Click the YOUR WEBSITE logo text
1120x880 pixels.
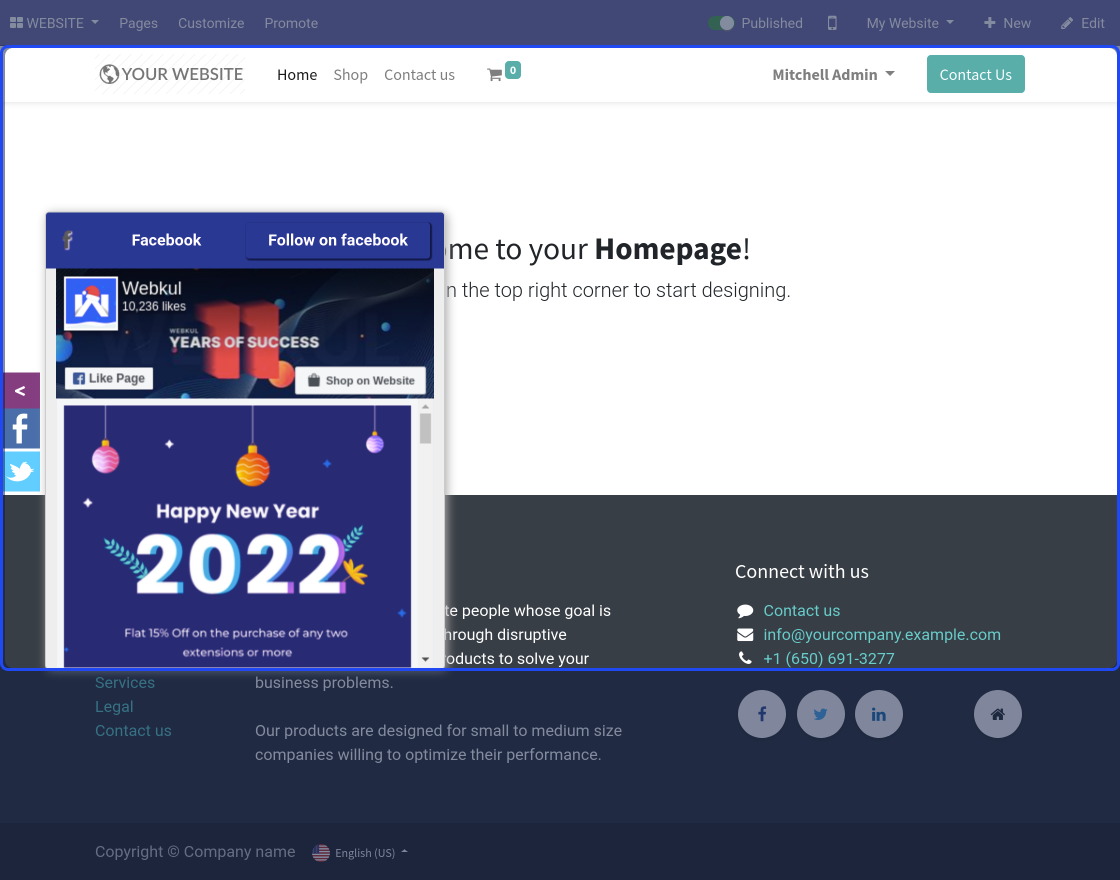point(182,74)
